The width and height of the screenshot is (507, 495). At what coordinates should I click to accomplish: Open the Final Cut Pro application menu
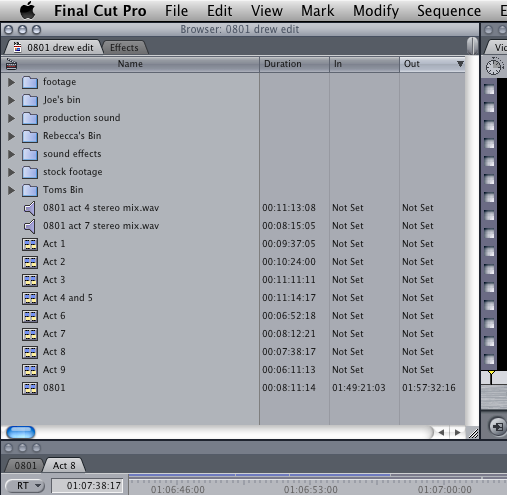tap(100, 11)
